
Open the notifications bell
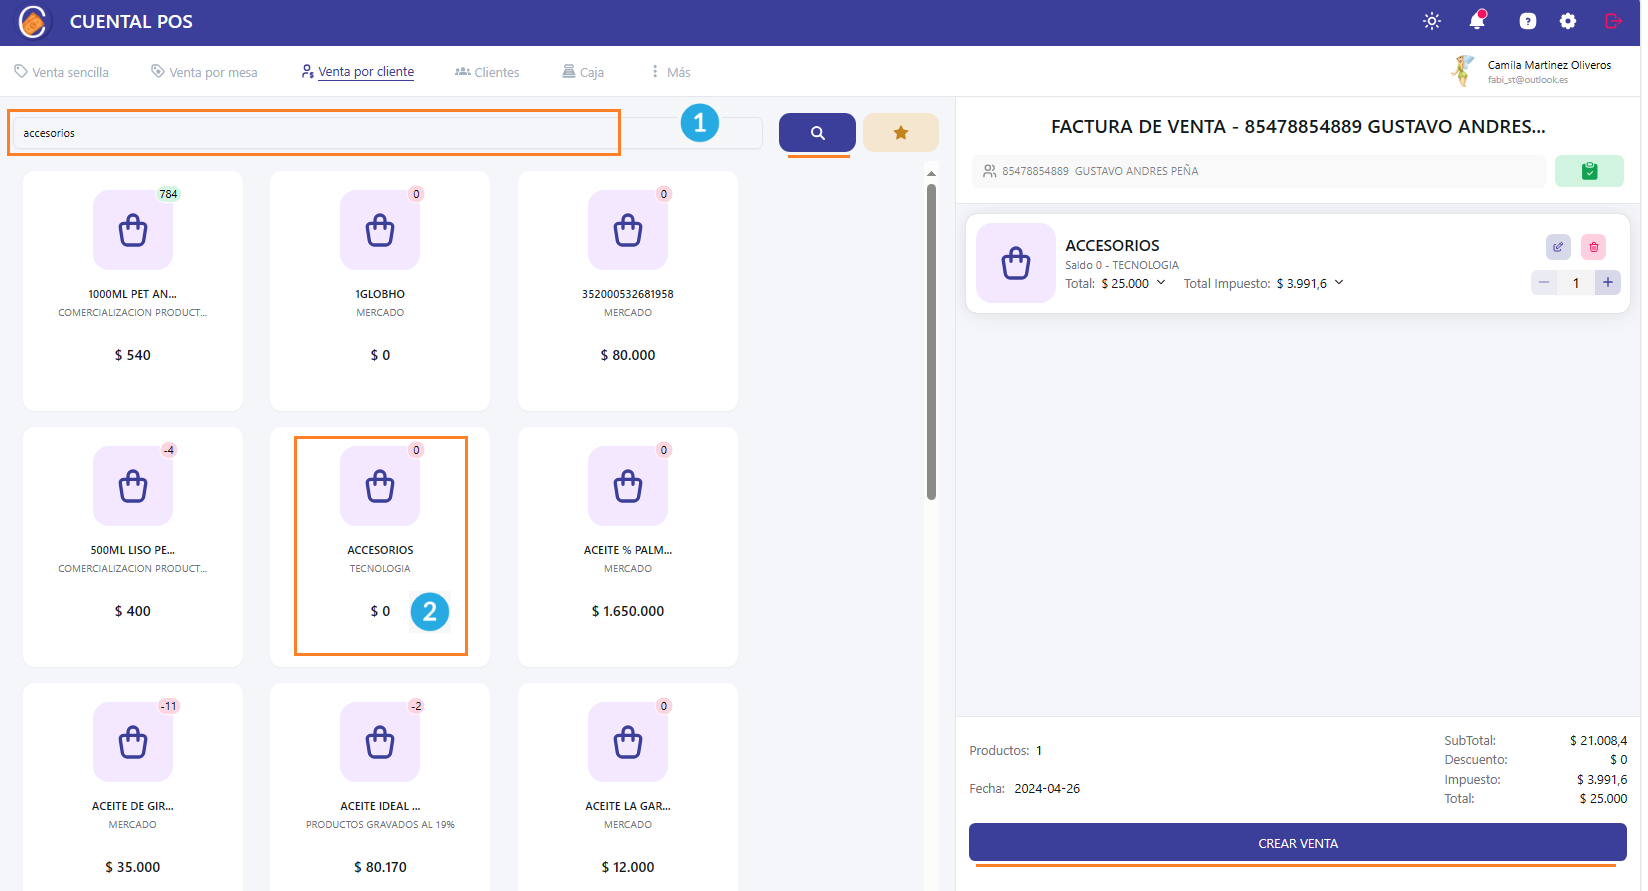(1477, 21)
